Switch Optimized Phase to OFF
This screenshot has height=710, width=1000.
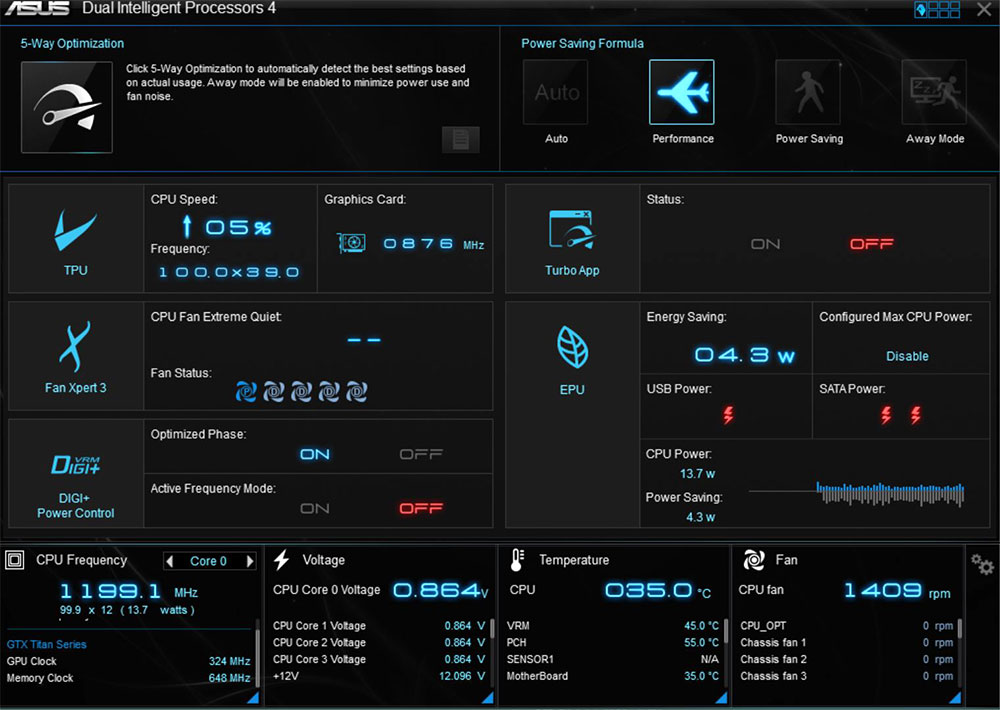coord(421,454)
